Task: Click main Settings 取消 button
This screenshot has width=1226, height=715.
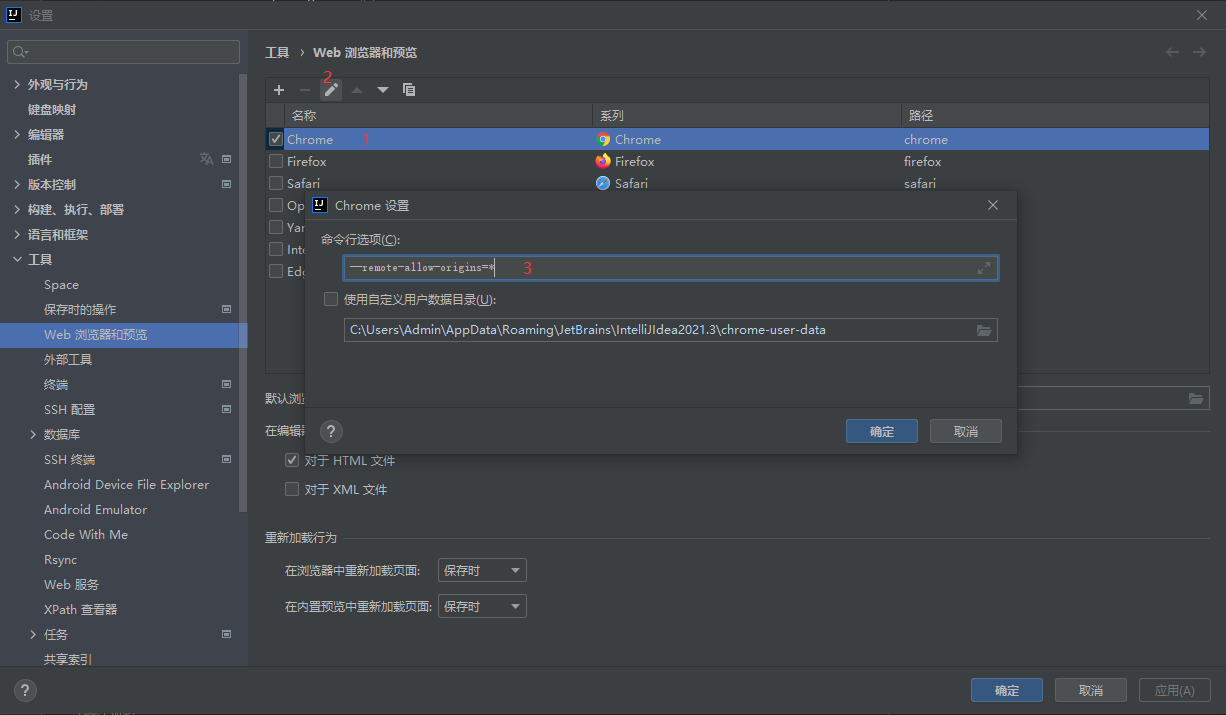Action: 1091,690
